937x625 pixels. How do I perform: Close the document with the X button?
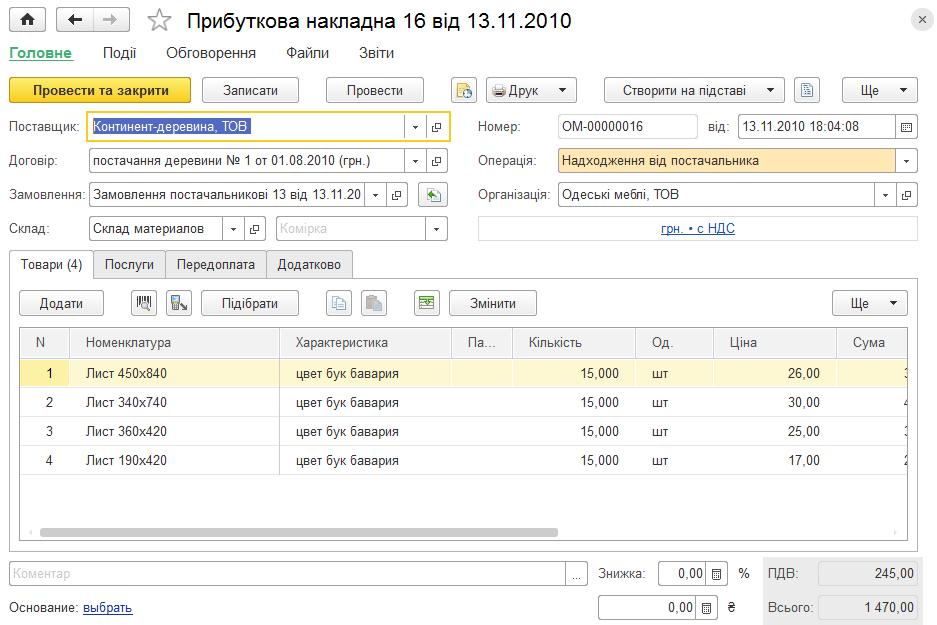pyautogui.click(x=922, y=20)
